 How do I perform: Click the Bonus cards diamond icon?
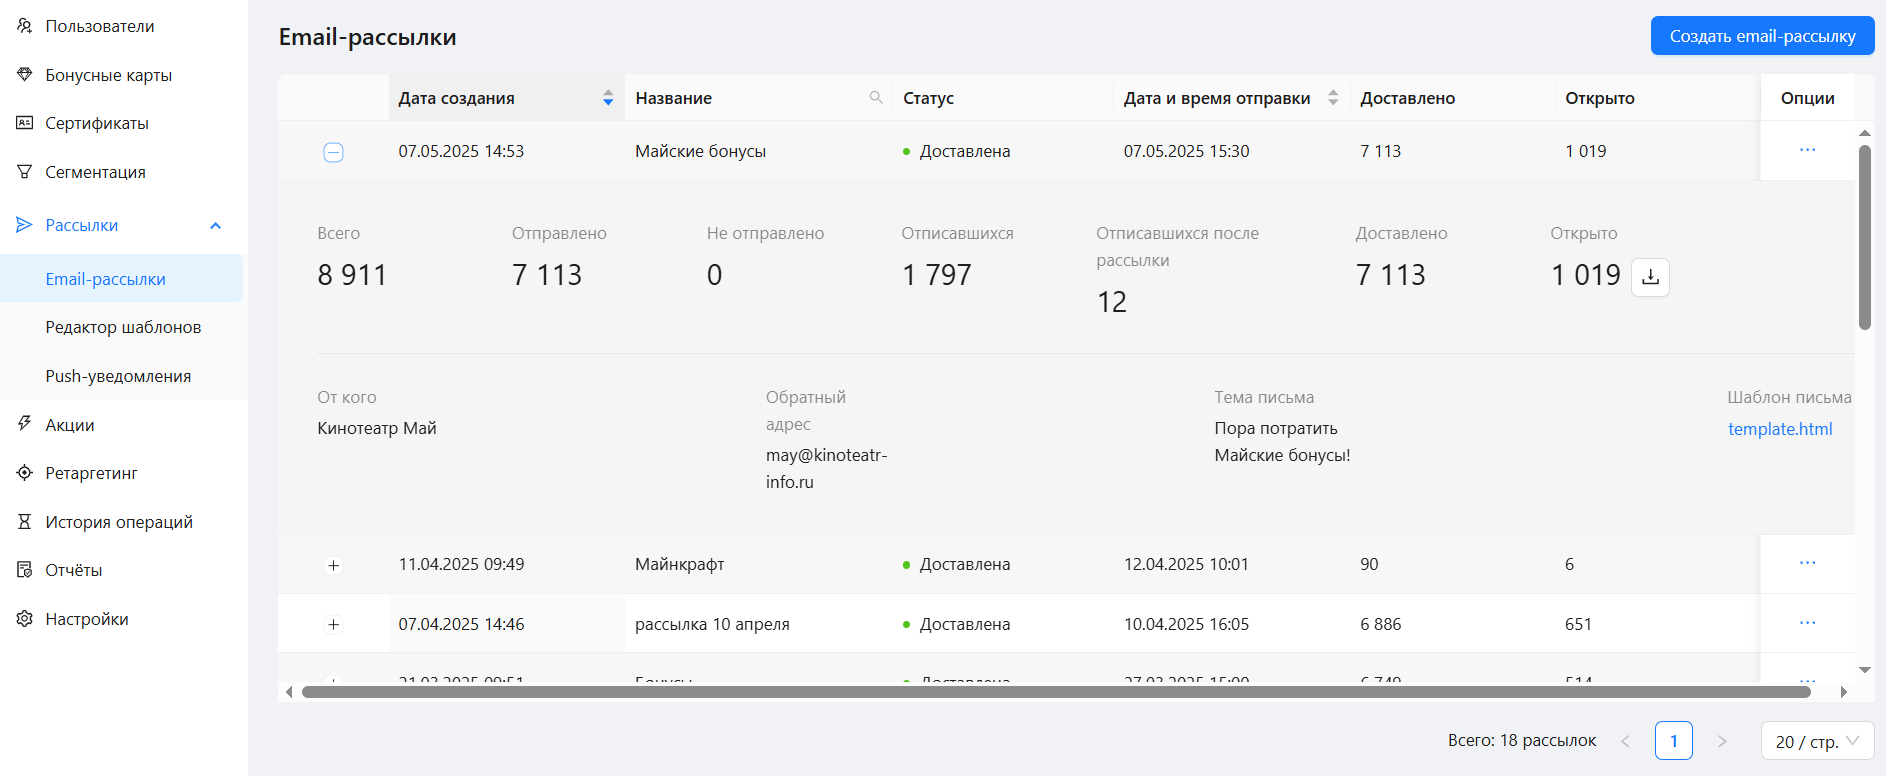(x=25, y=75)
